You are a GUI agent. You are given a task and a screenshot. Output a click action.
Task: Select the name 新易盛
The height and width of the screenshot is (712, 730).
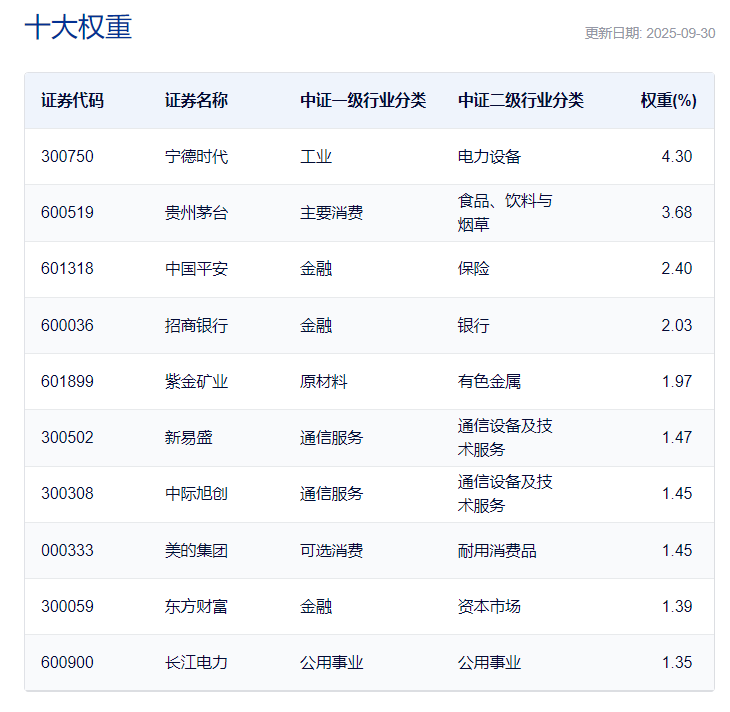click(x=189, y=438)
